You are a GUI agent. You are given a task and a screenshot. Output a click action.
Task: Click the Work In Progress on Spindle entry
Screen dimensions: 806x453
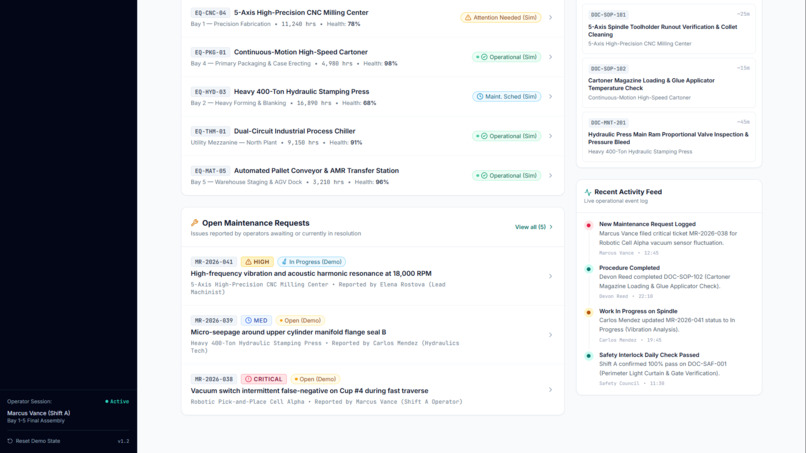[x=669, y=325]
